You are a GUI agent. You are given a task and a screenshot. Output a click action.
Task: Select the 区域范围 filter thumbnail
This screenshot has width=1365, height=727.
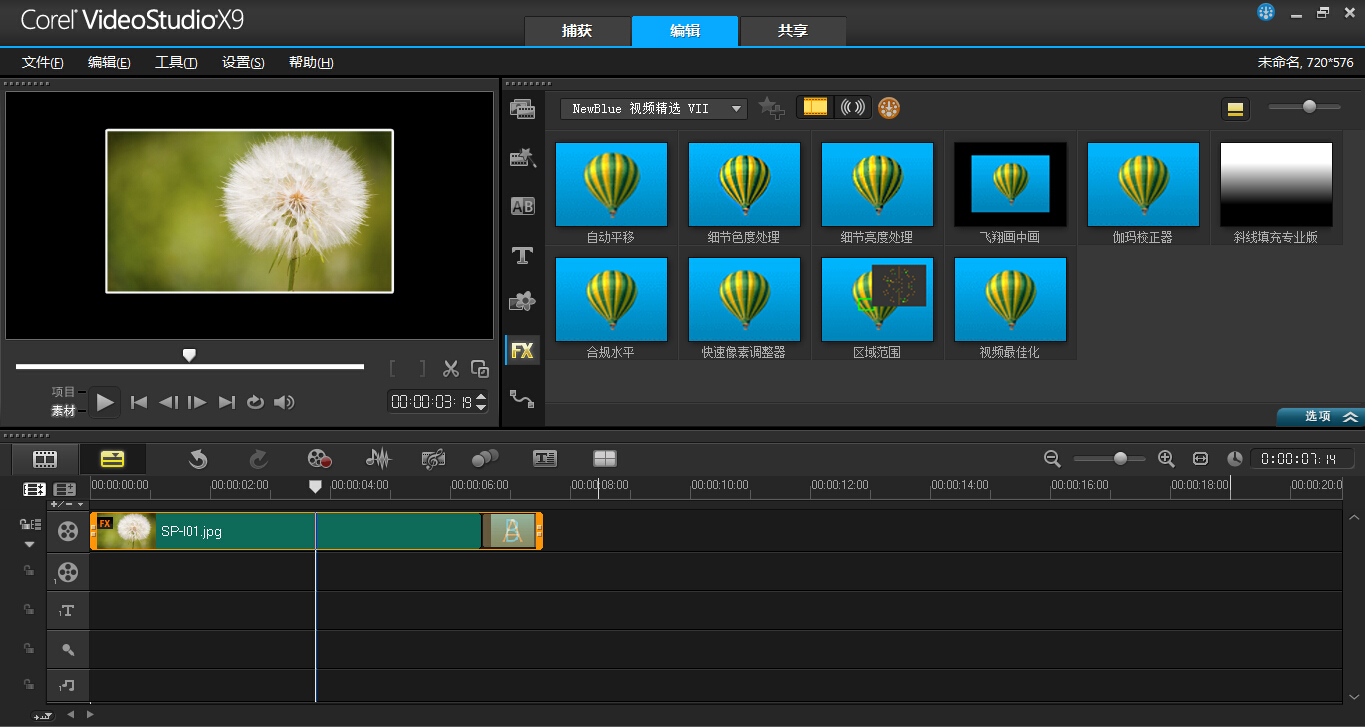(x=877, y=300)
